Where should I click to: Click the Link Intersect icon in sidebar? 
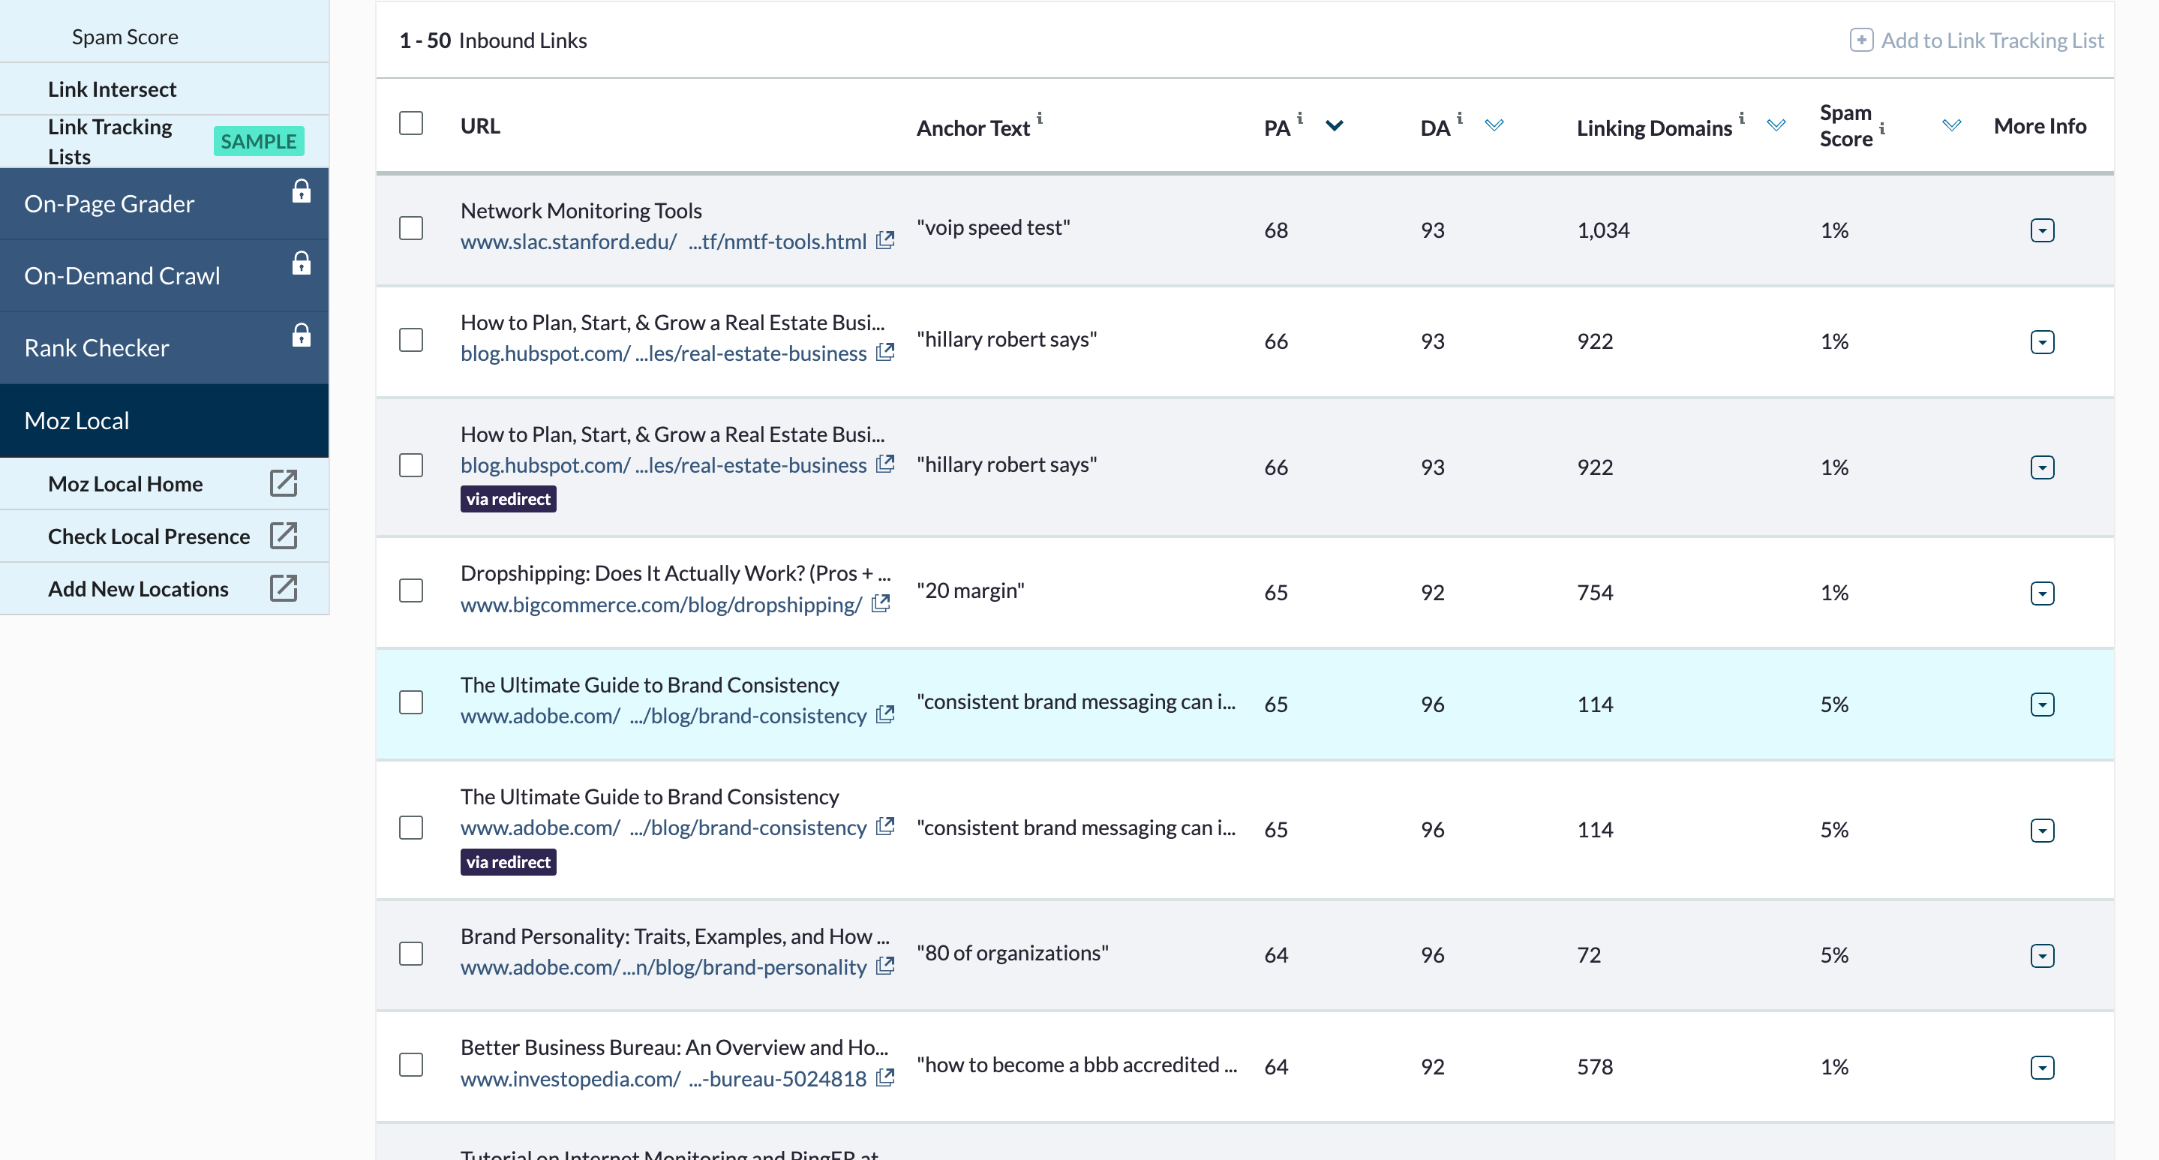113,89
